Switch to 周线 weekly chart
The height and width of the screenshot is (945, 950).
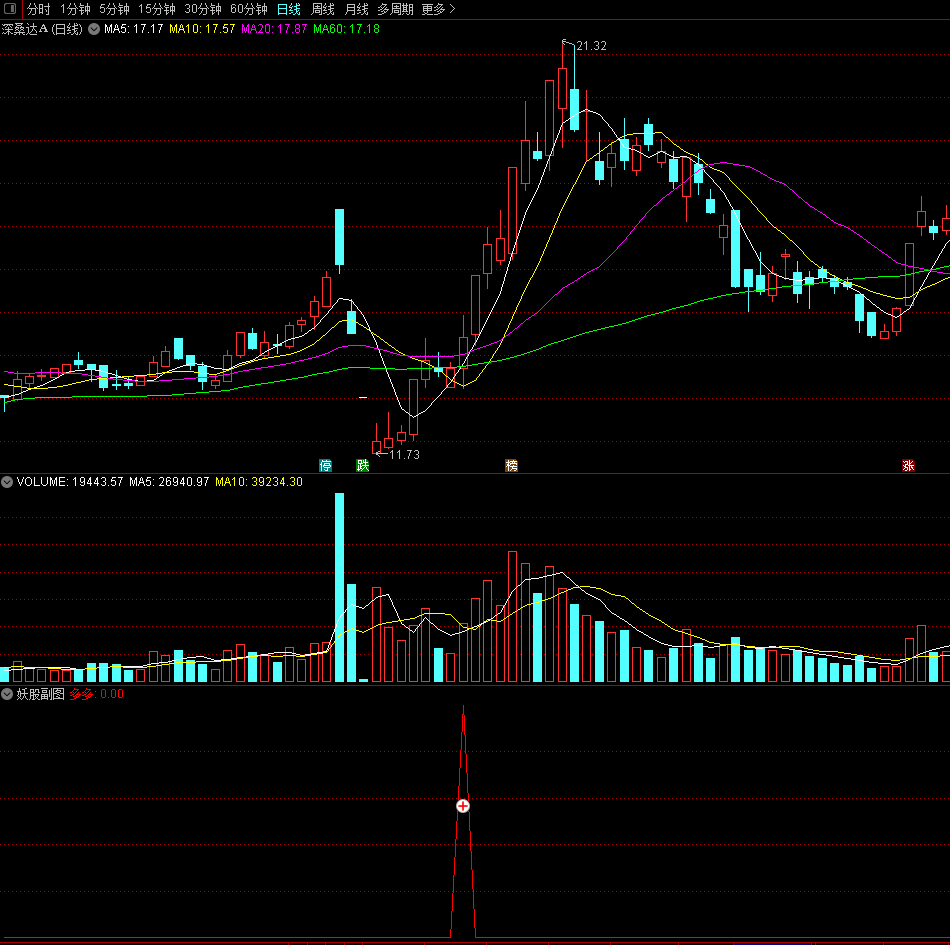pos(323,9)
